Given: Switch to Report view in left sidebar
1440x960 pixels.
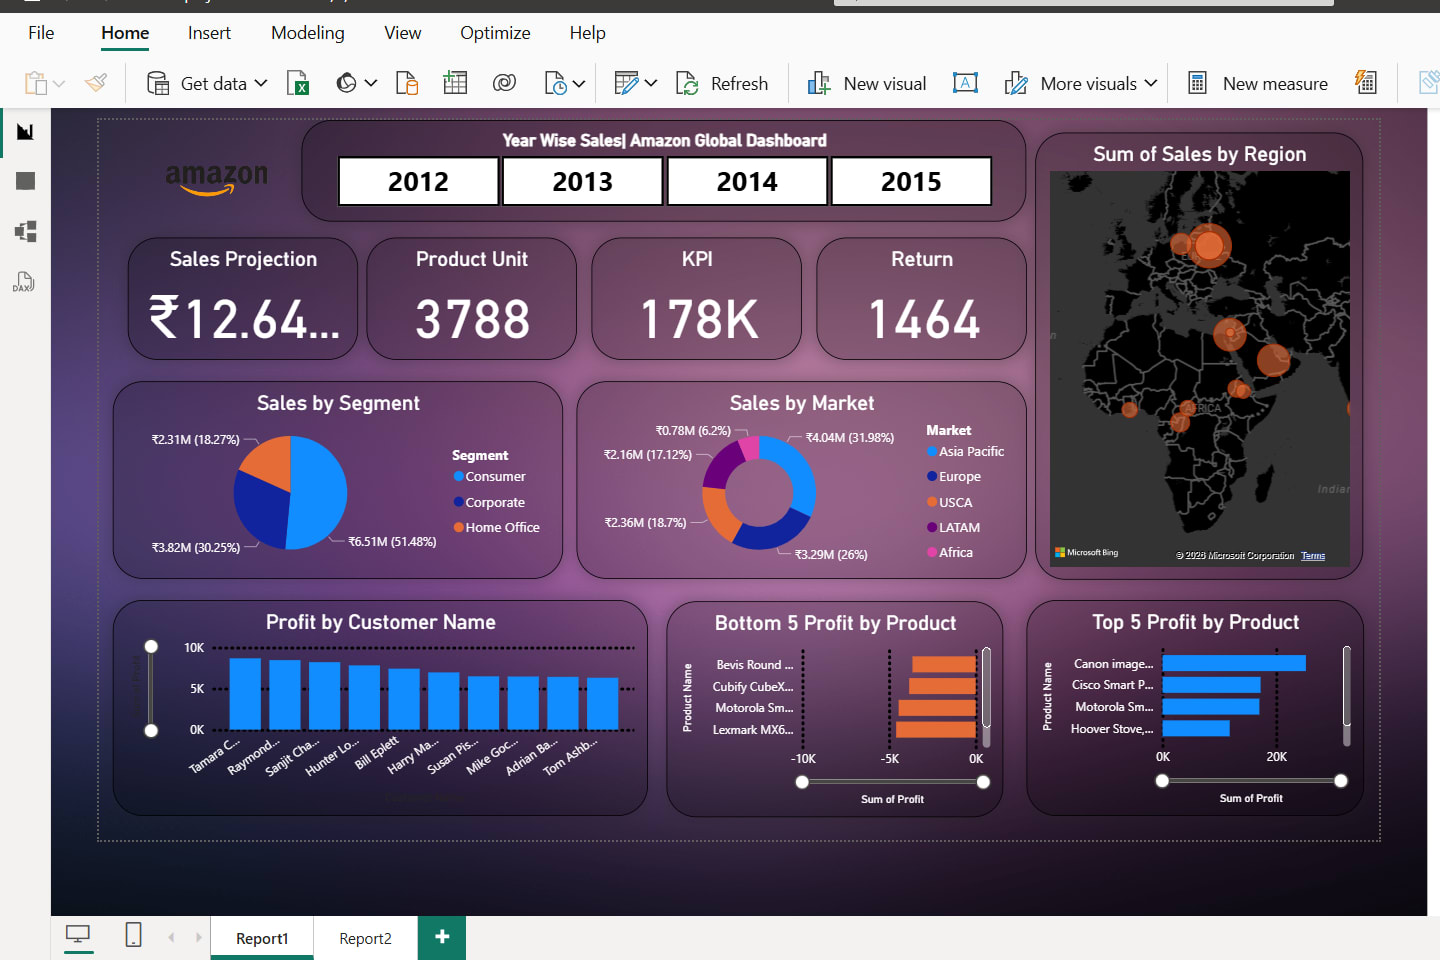Looking at the screenshot, I should (25, 132).
